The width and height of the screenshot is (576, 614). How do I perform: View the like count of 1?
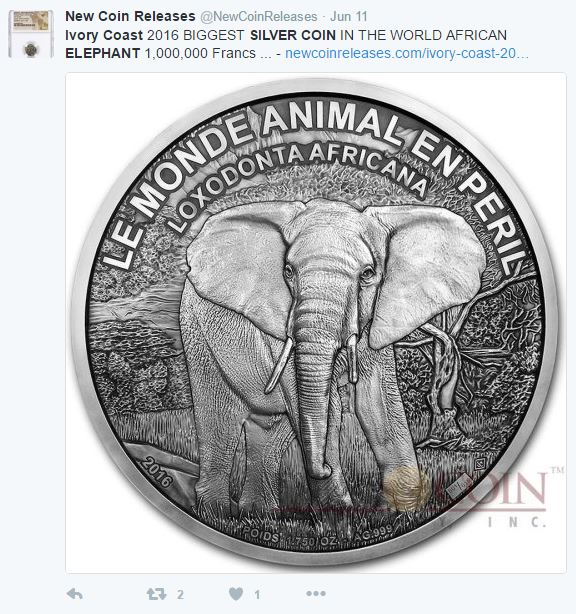click(x=257, y=594)
